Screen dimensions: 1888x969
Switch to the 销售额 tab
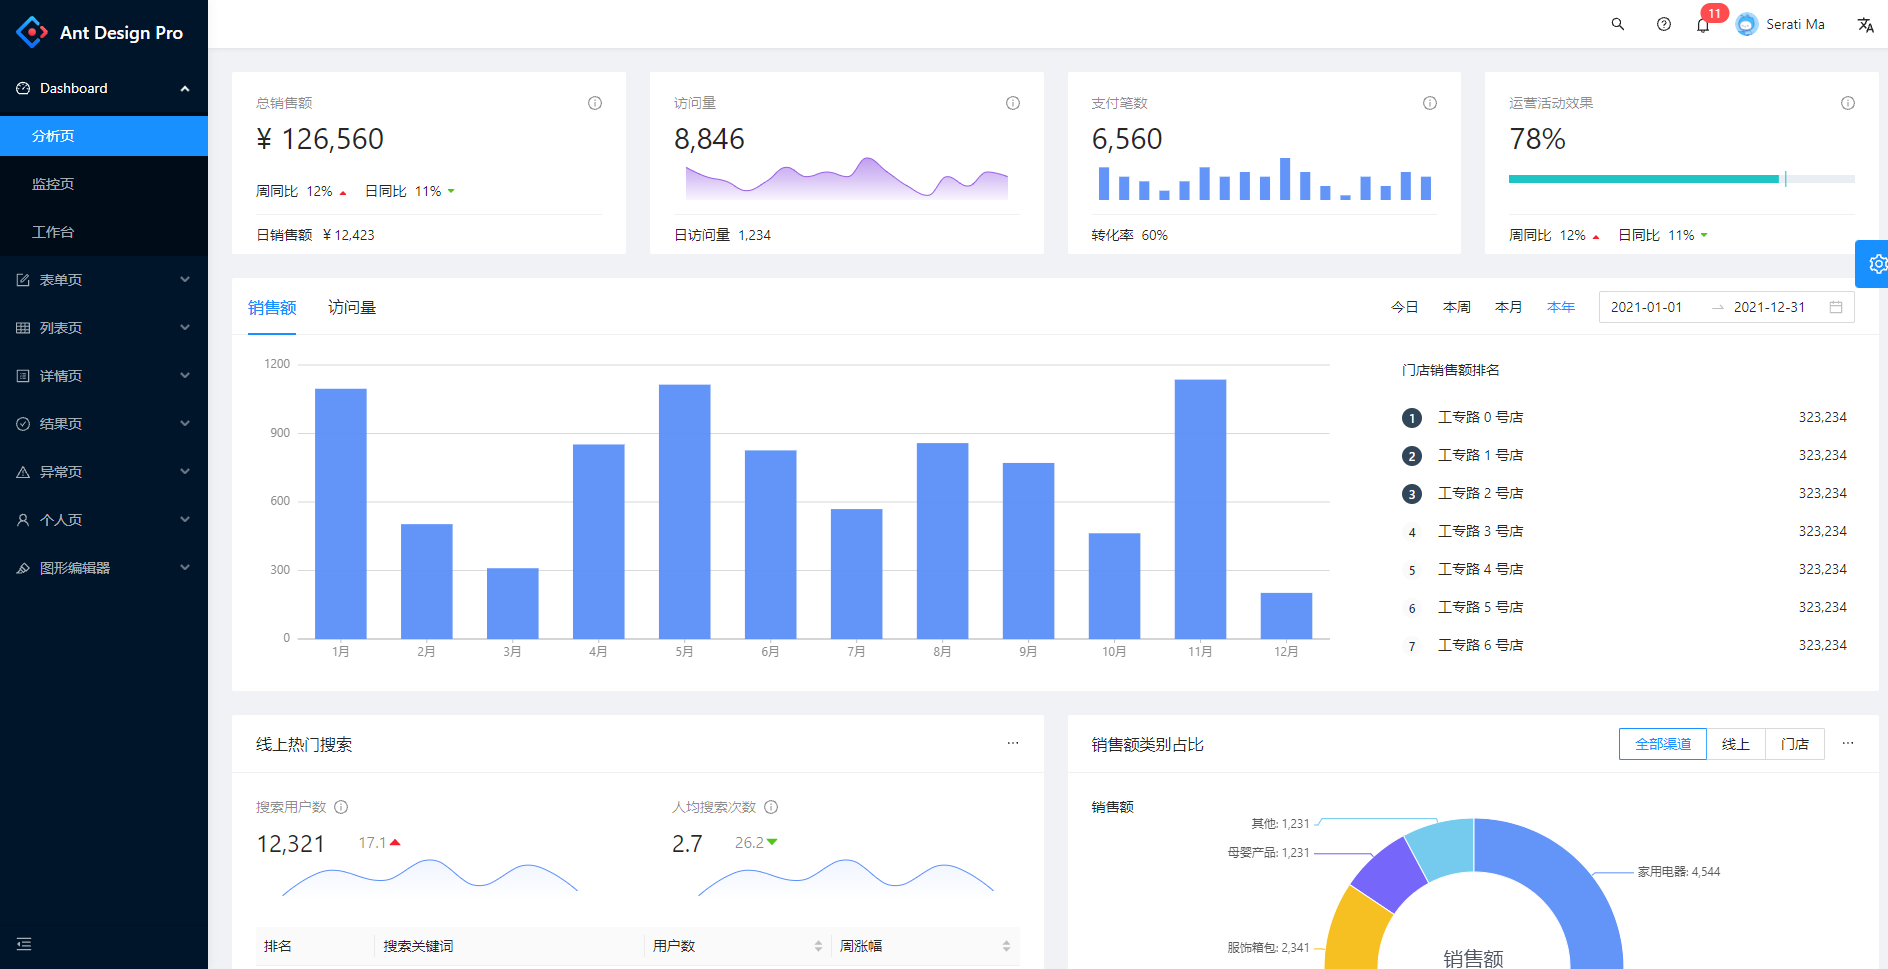click(x=272, y=307)
